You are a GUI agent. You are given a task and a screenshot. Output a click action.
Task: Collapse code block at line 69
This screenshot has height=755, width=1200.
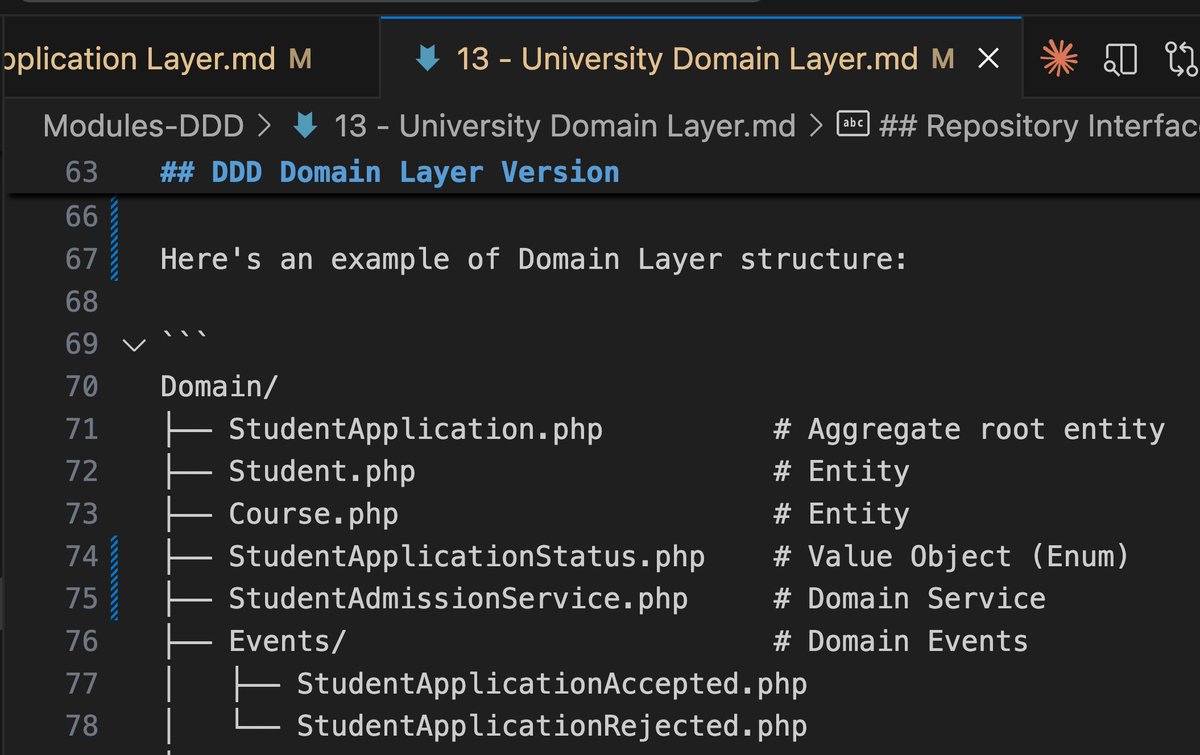(x=133, y=345)
